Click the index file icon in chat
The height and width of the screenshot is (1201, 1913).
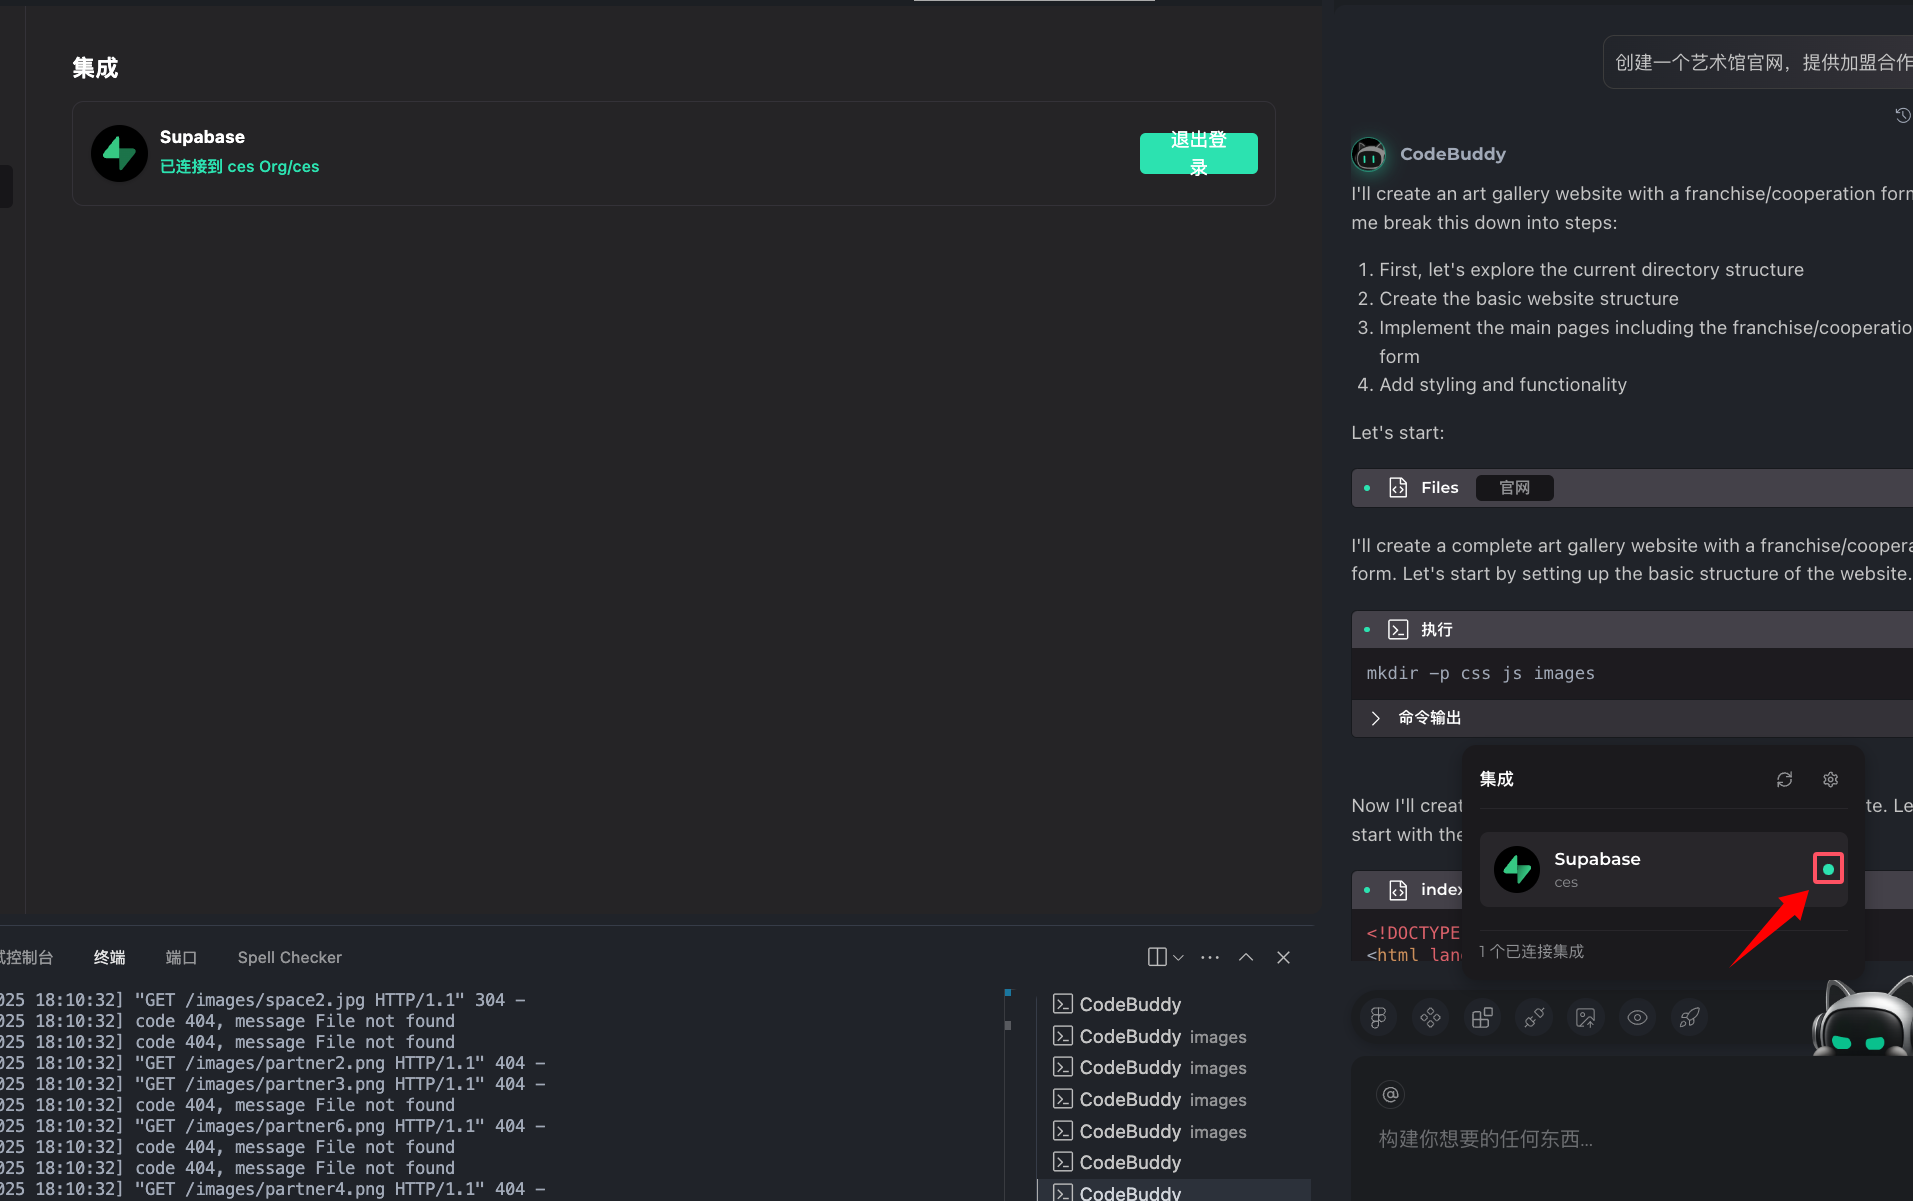(1398, 889)
